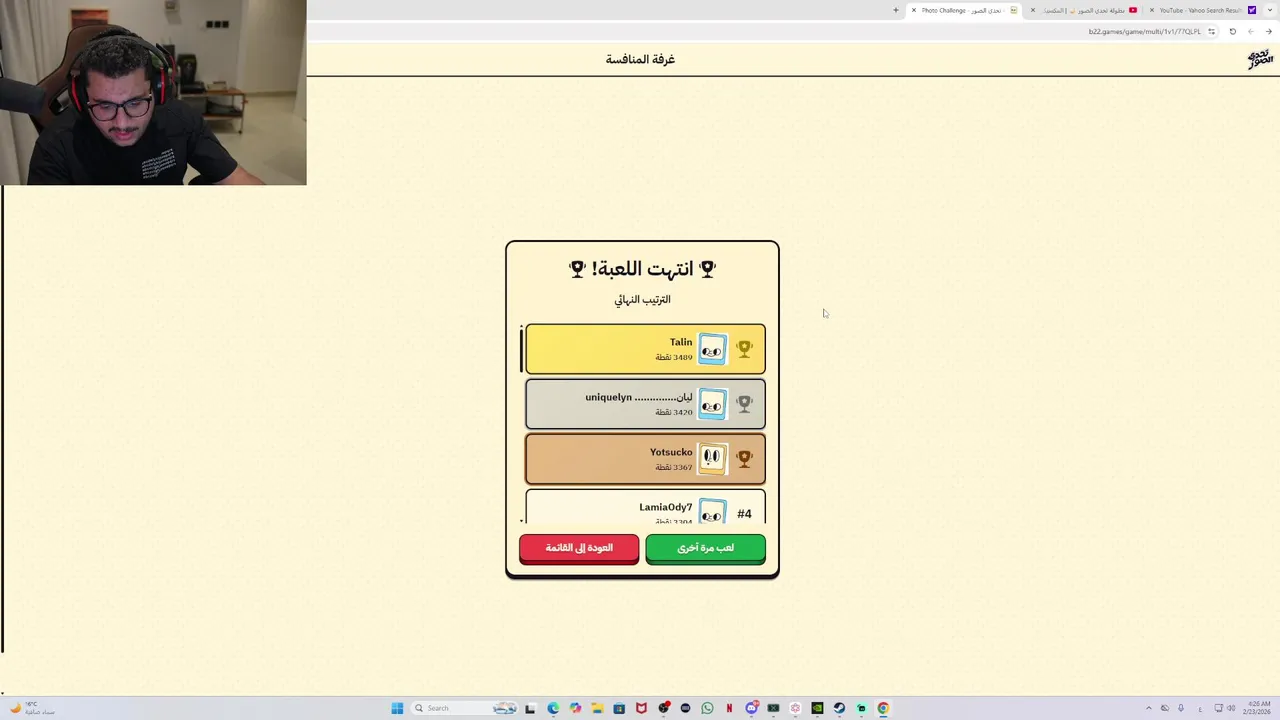Click Talin's avatar card
Screen dimensions: 1280x720
(712, 349)
